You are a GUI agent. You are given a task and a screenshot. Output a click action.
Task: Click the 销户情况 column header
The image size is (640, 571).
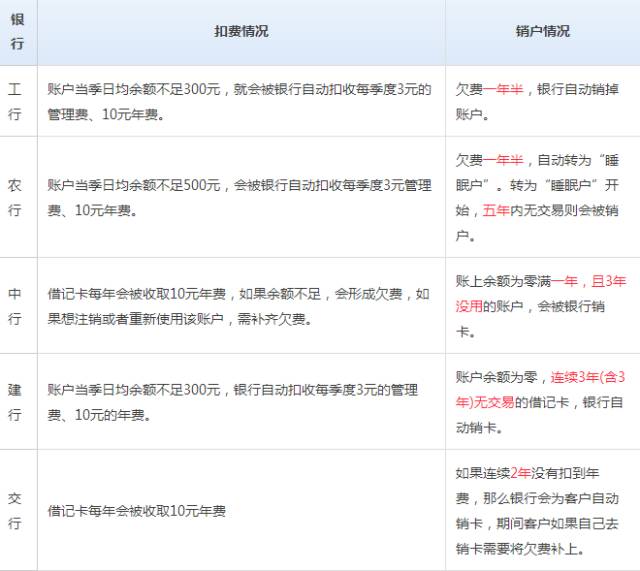(542, 31)
